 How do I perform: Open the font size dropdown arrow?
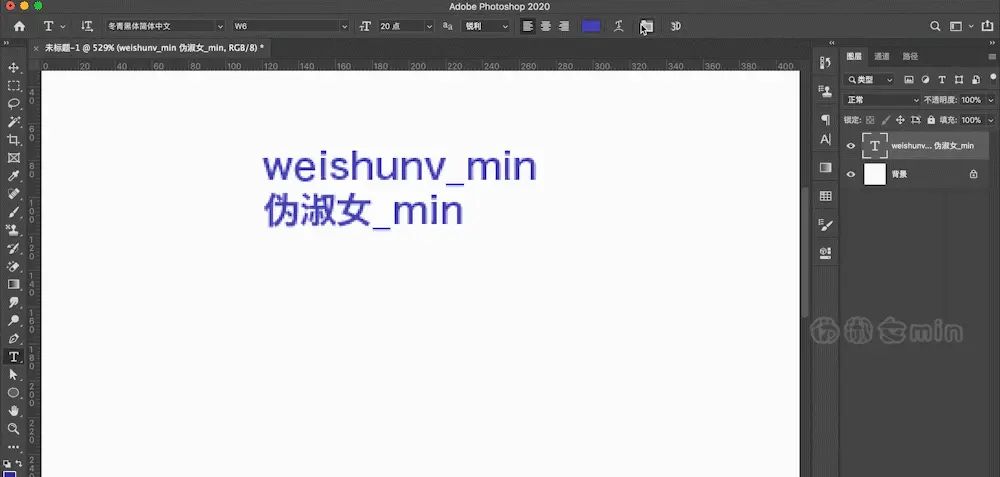[x=429, y=26]
